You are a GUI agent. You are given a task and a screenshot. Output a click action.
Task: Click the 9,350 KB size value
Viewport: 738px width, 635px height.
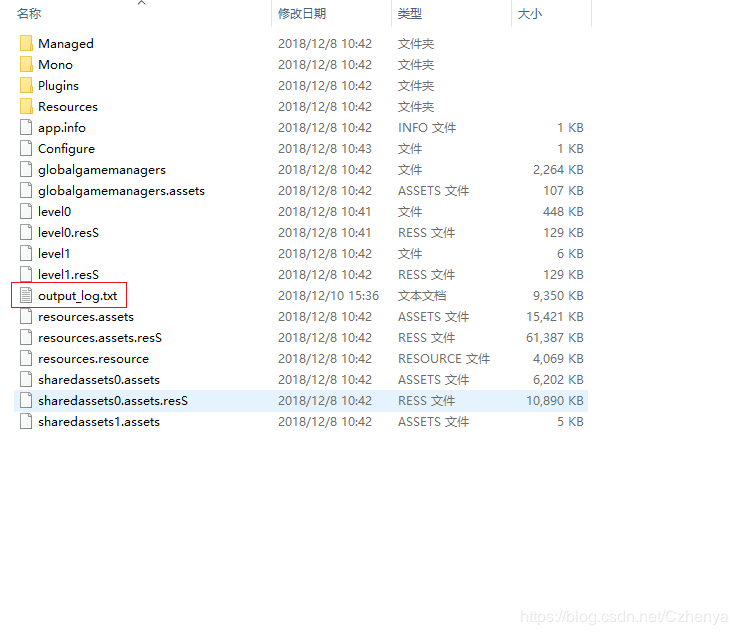click(558, 296)
